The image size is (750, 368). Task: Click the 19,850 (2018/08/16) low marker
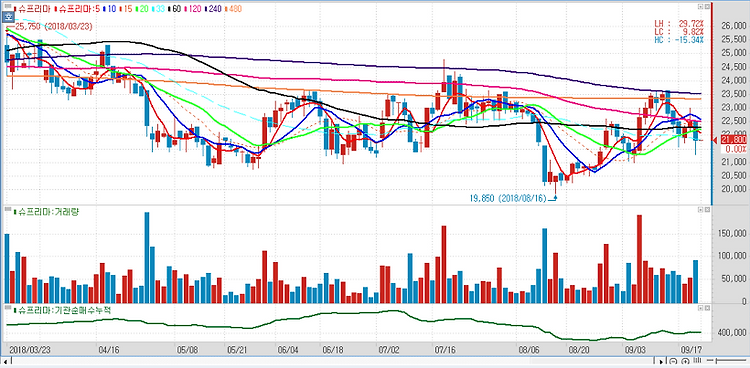507,198
